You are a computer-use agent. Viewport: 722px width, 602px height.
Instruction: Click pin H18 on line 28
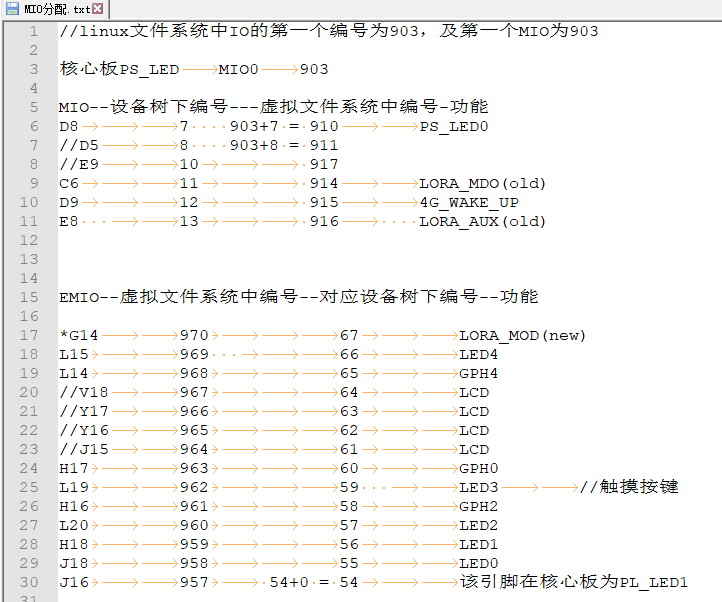pos(74,544)
